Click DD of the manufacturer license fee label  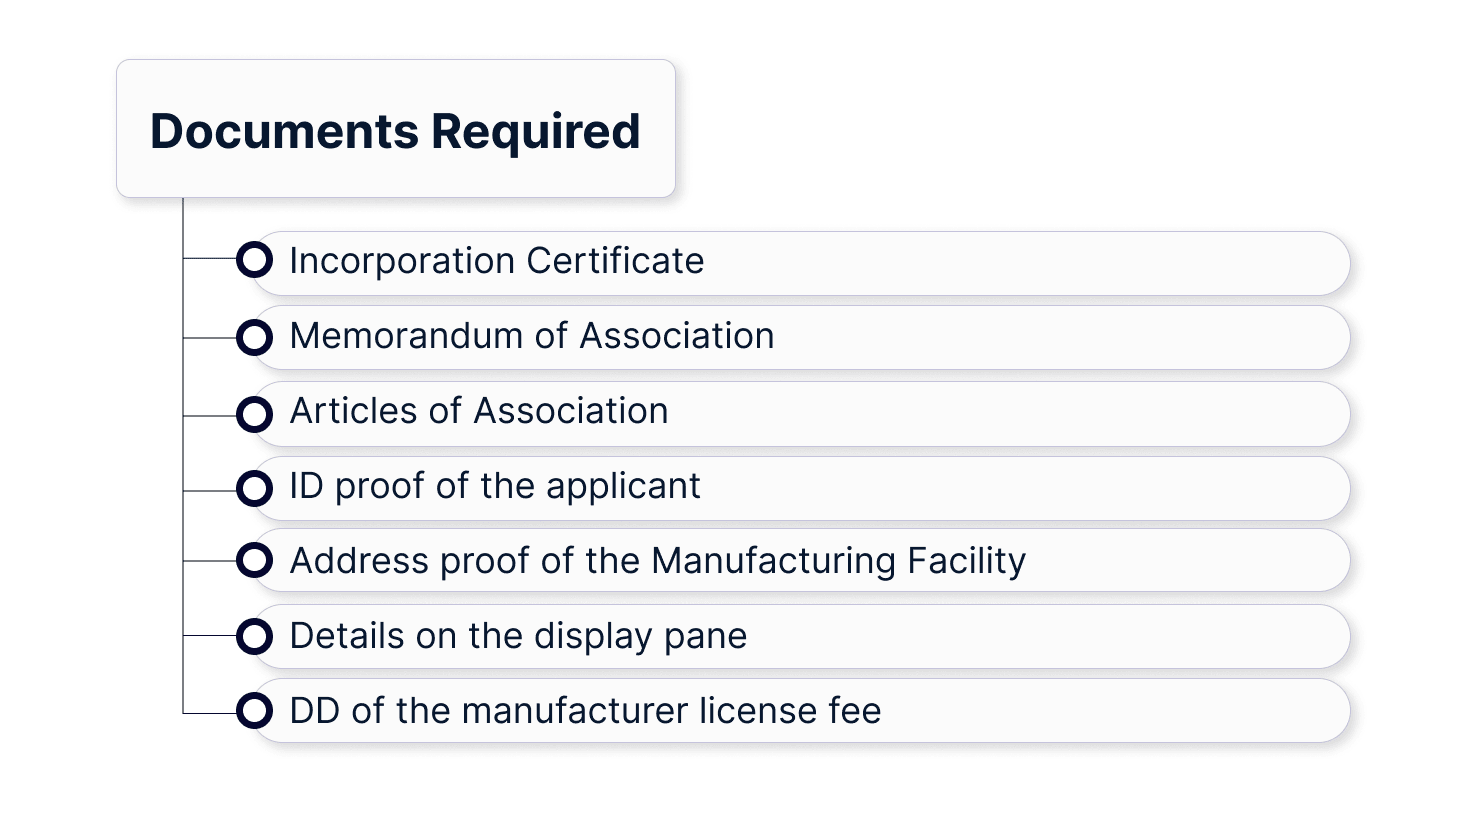coord(585,711)
